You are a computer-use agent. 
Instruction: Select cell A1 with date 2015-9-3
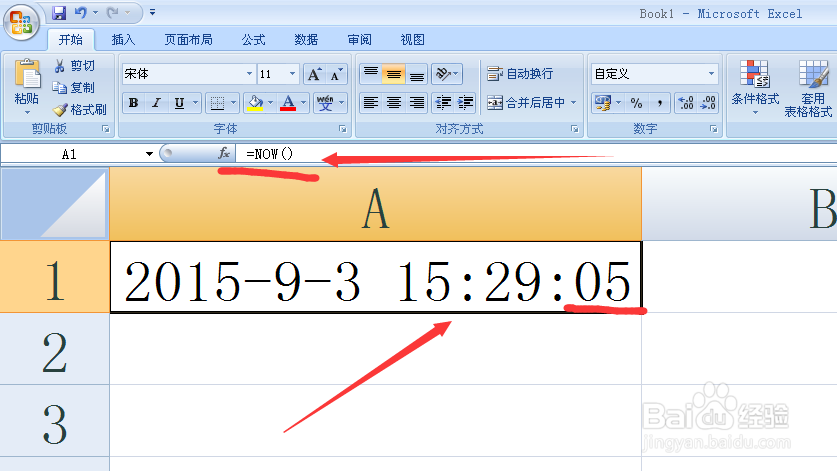[376, 277]
